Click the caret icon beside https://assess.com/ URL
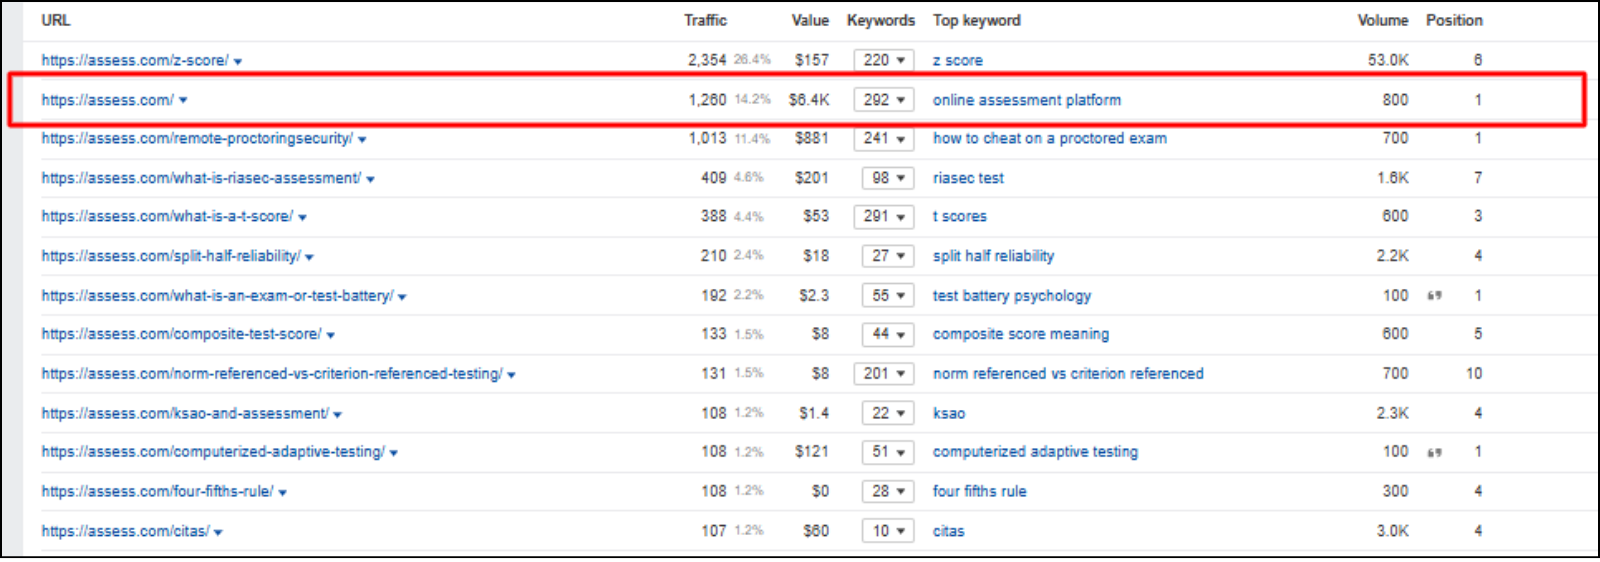Image resolution: width=1600 pixels, height=562 pixels. pyautogui.click(x=183, y=100)
